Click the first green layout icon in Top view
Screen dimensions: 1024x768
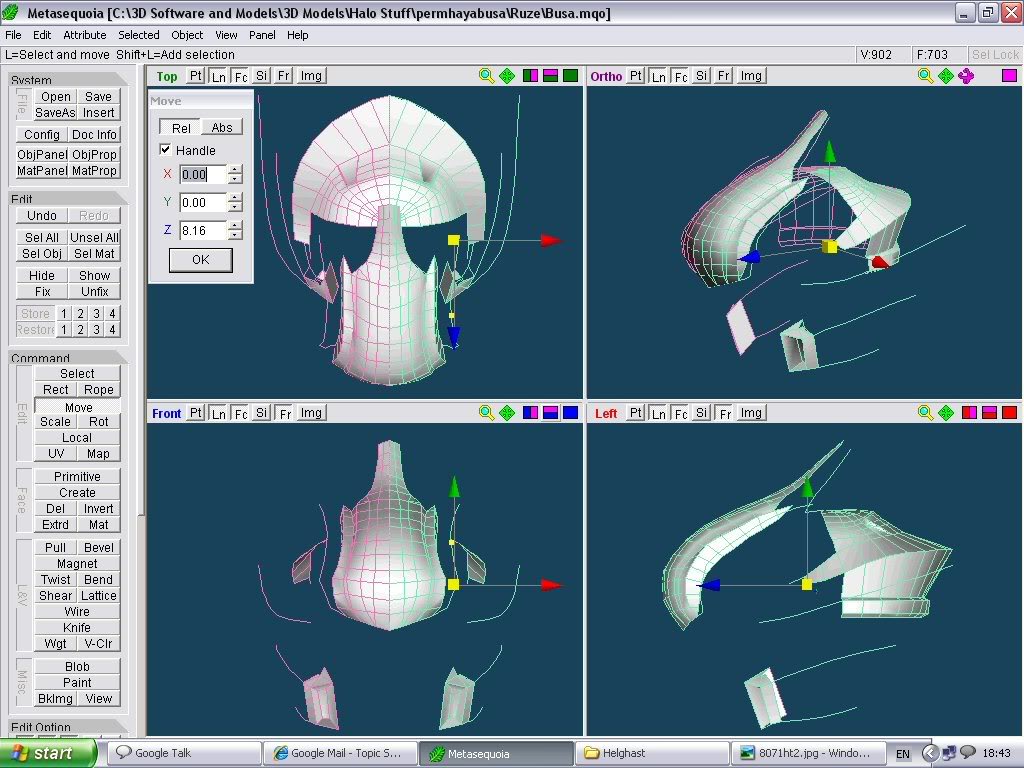[x=530, y=76]
